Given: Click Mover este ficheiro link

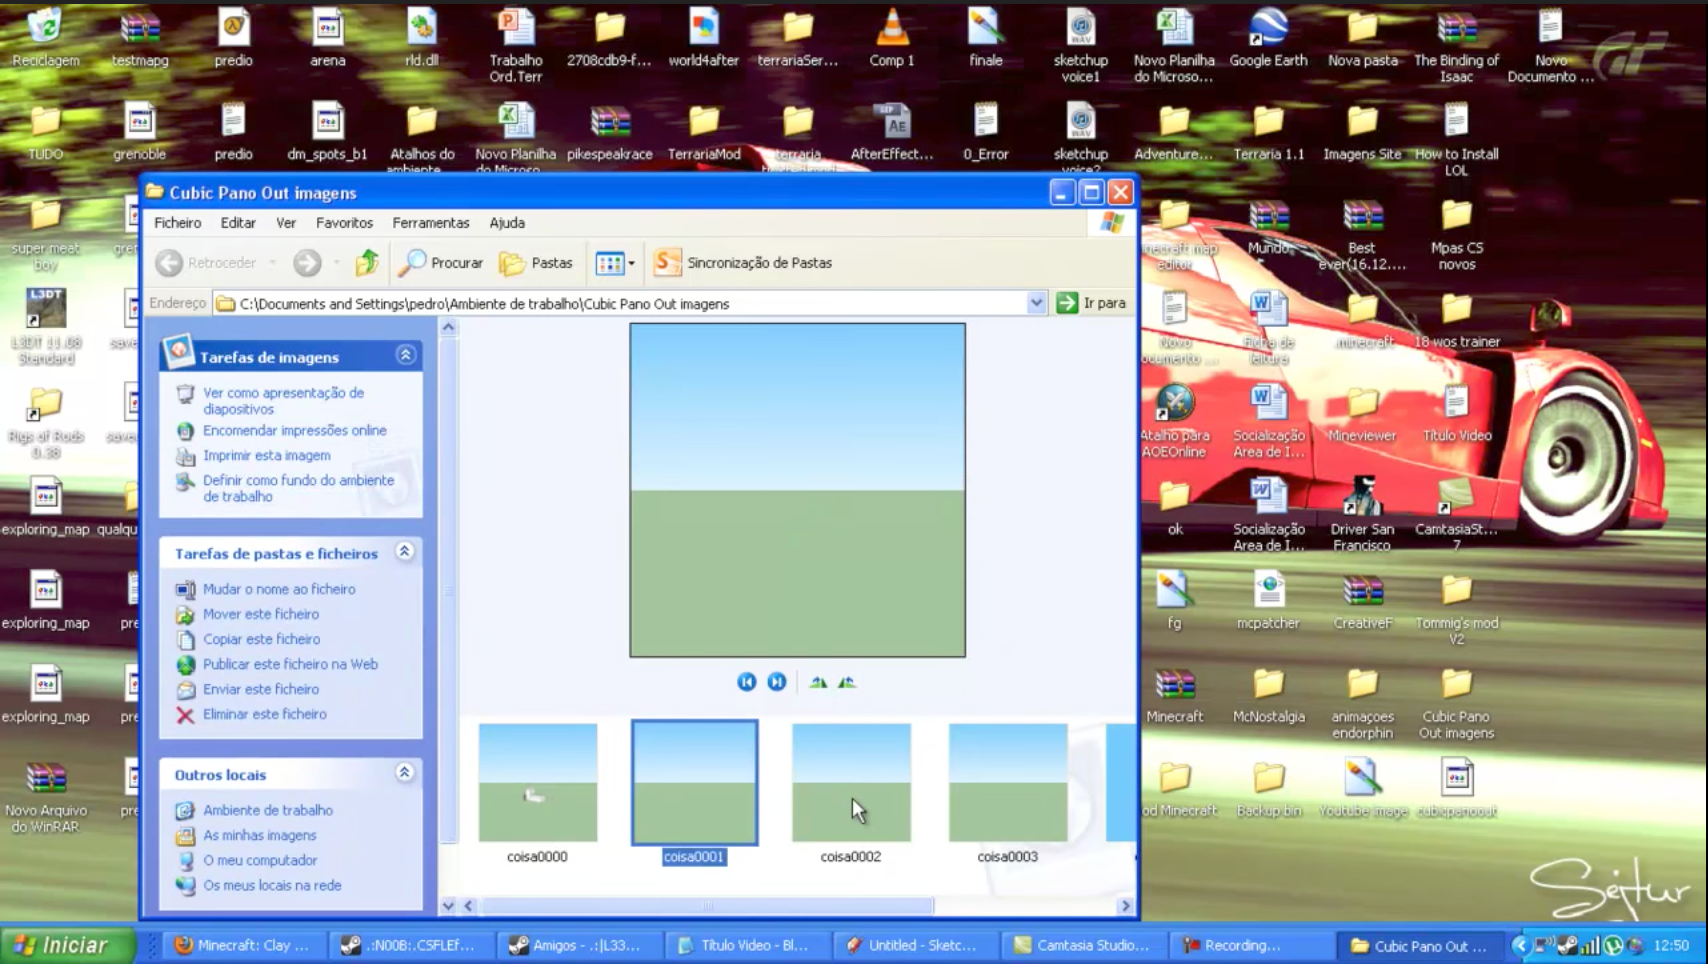Looking at the screenshot, I should 261,615.
